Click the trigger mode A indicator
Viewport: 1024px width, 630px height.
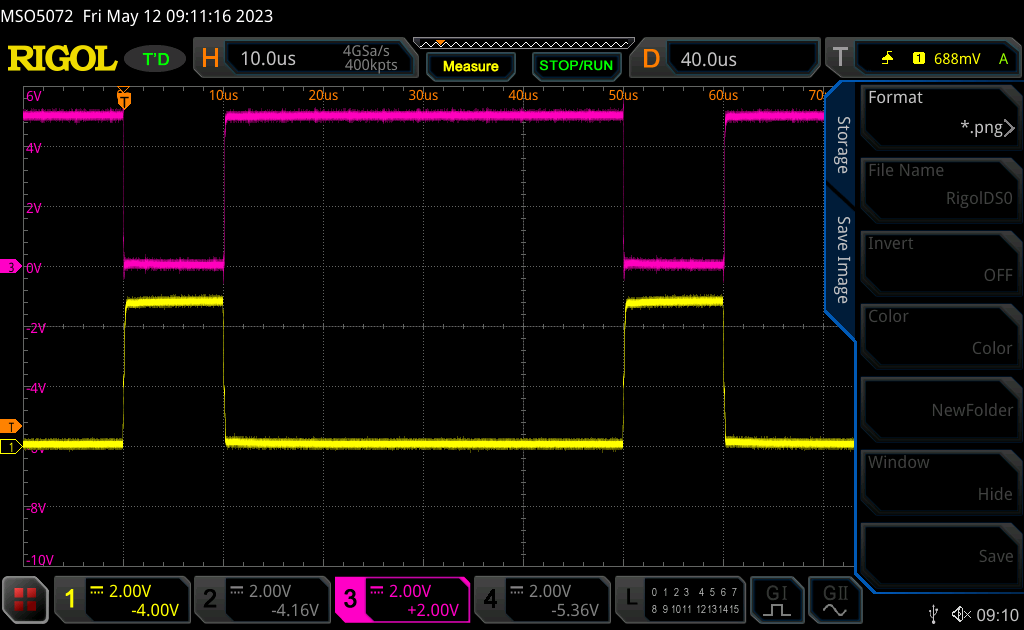1003,59
